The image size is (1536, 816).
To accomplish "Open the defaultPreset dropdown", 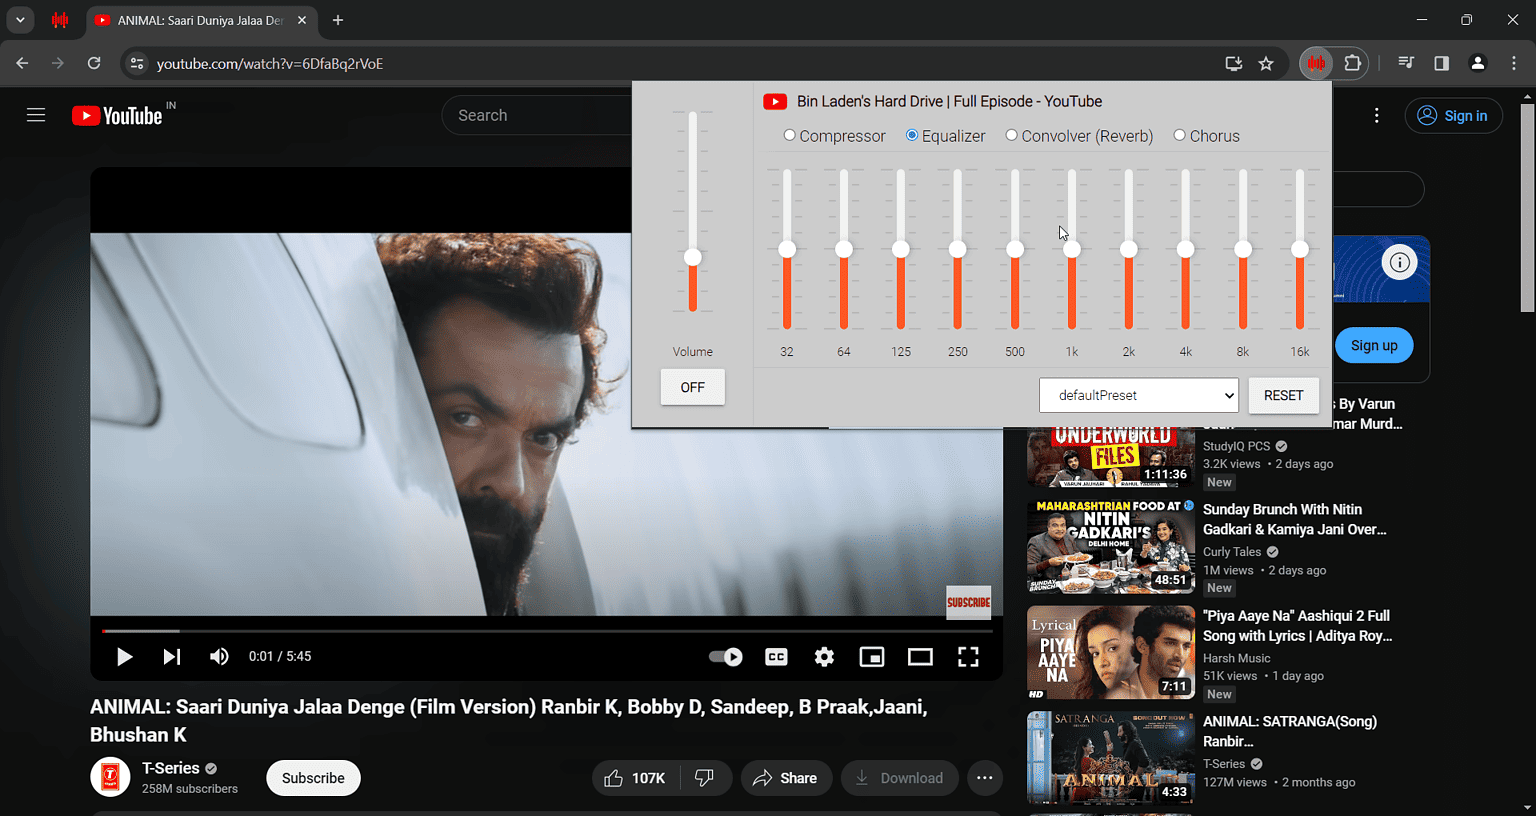I will [1138, 395].
